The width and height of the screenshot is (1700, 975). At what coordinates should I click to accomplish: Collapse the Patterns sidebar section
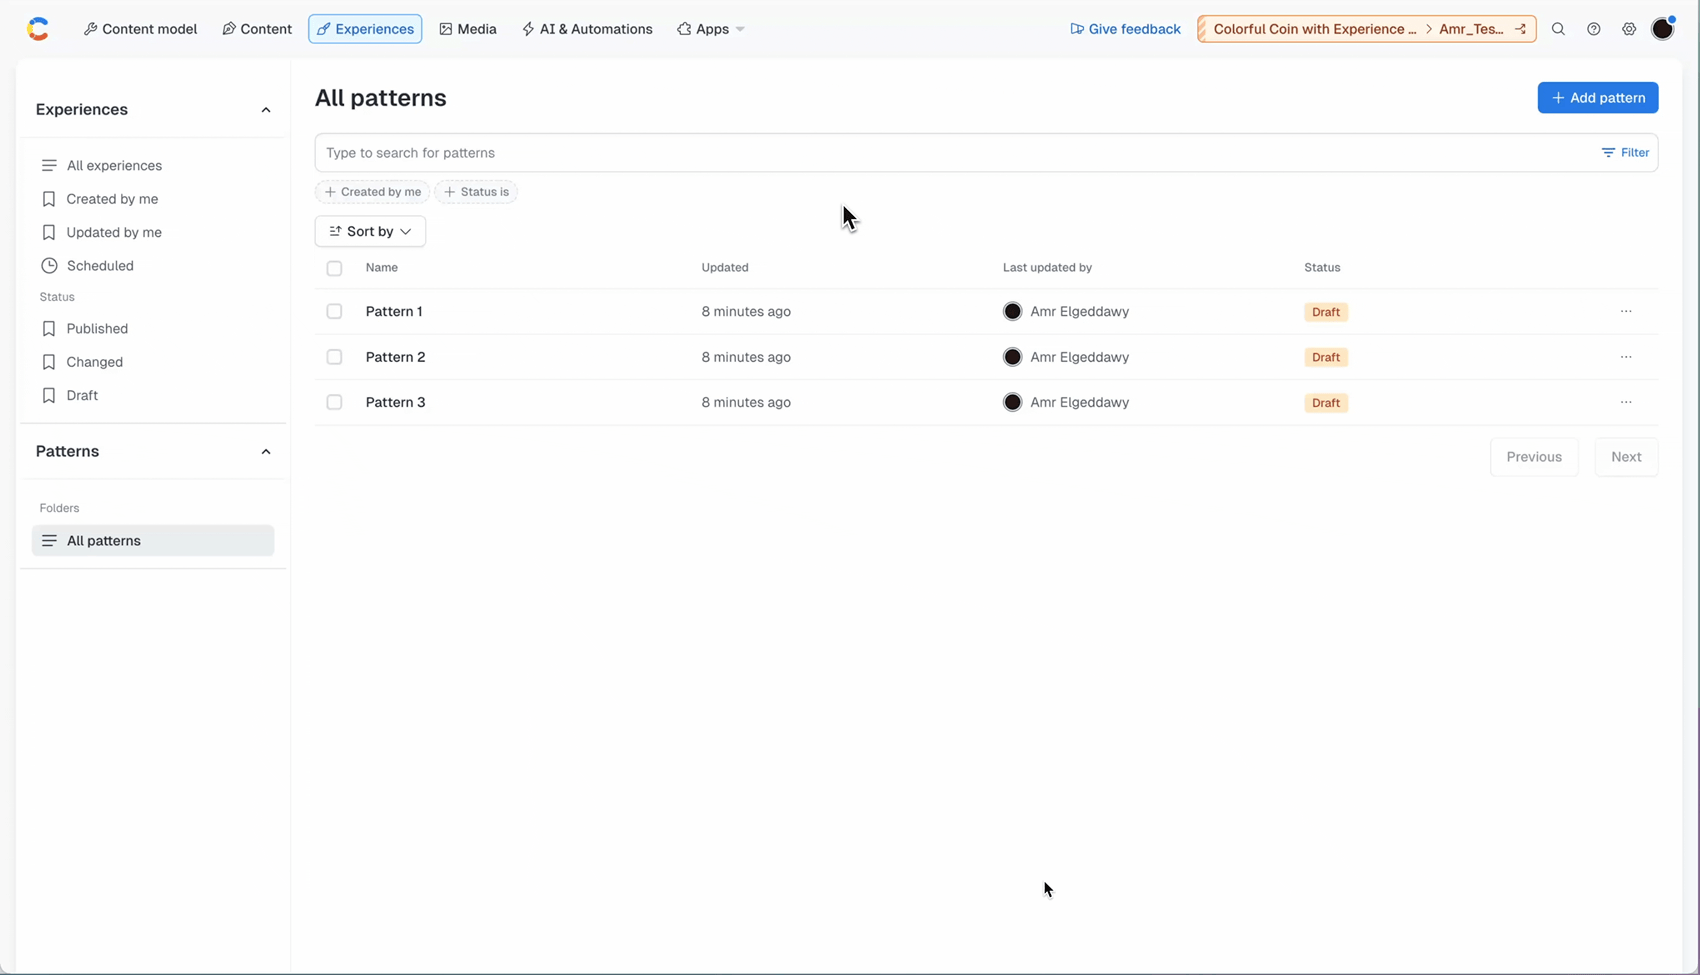(266, 452)
